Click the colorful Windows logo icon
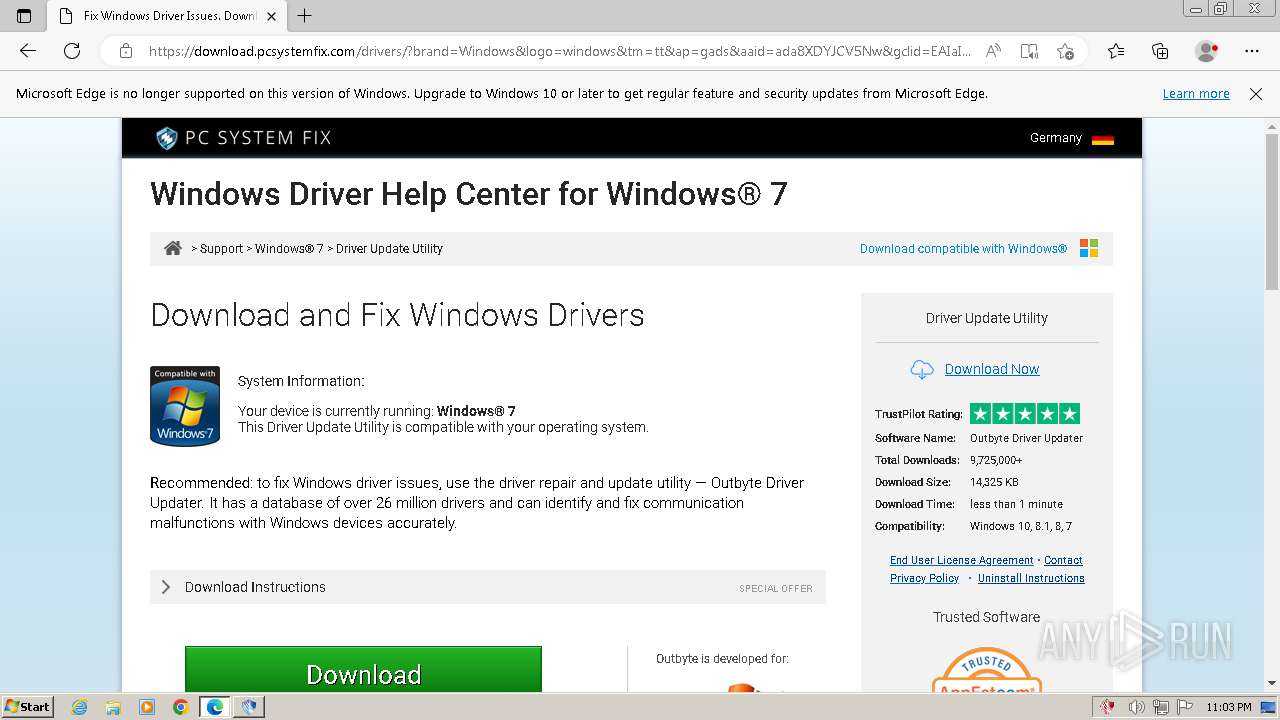Viewport: 1280px width, 720px height. [1089, 248]
